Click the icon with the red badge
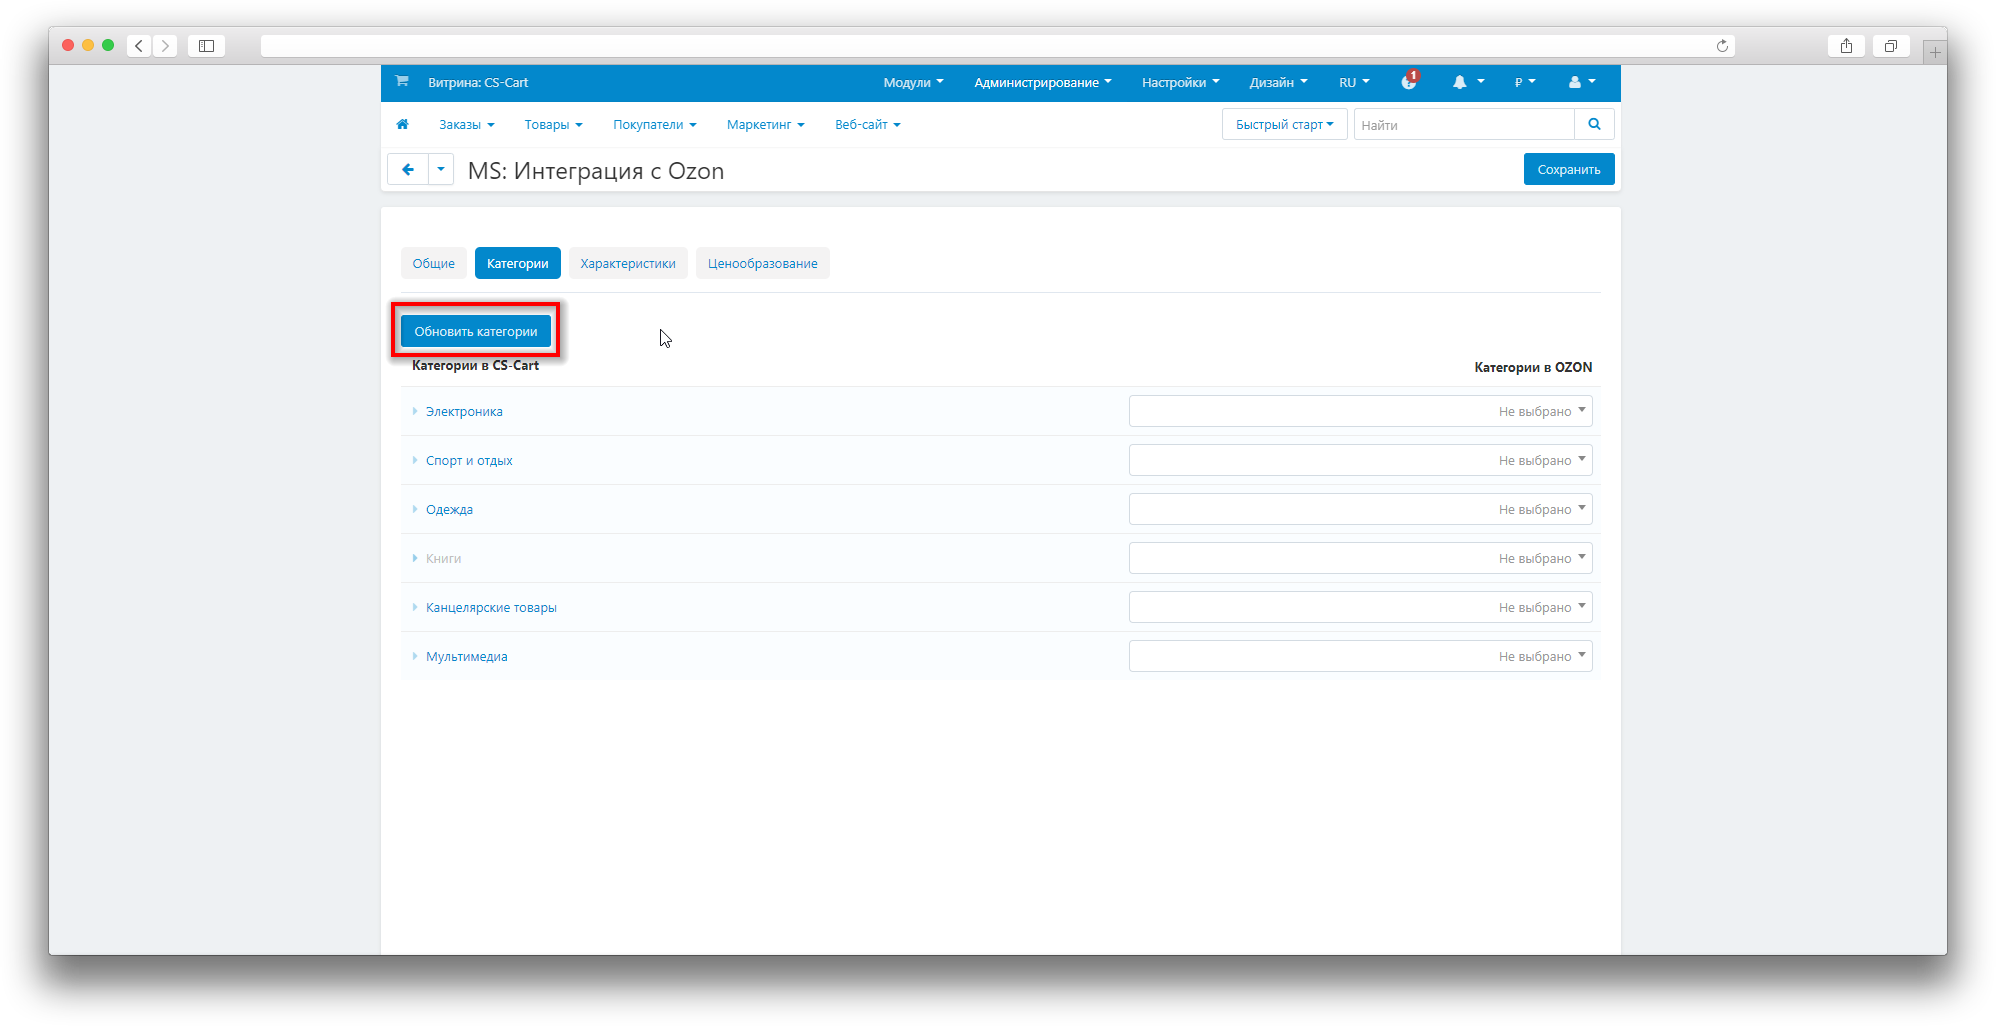 1409,81
